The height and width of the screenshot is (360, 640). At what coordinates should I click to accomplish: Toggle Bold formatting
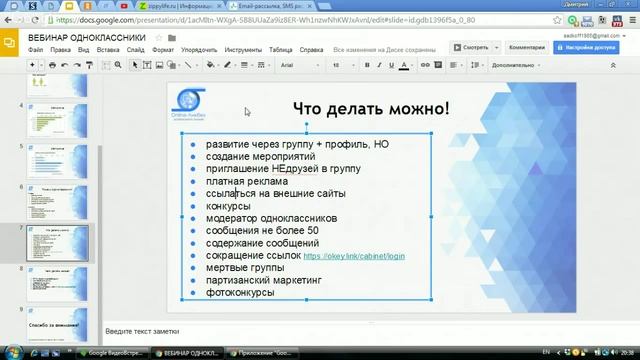pyautogui.click(x=367, y=65)
